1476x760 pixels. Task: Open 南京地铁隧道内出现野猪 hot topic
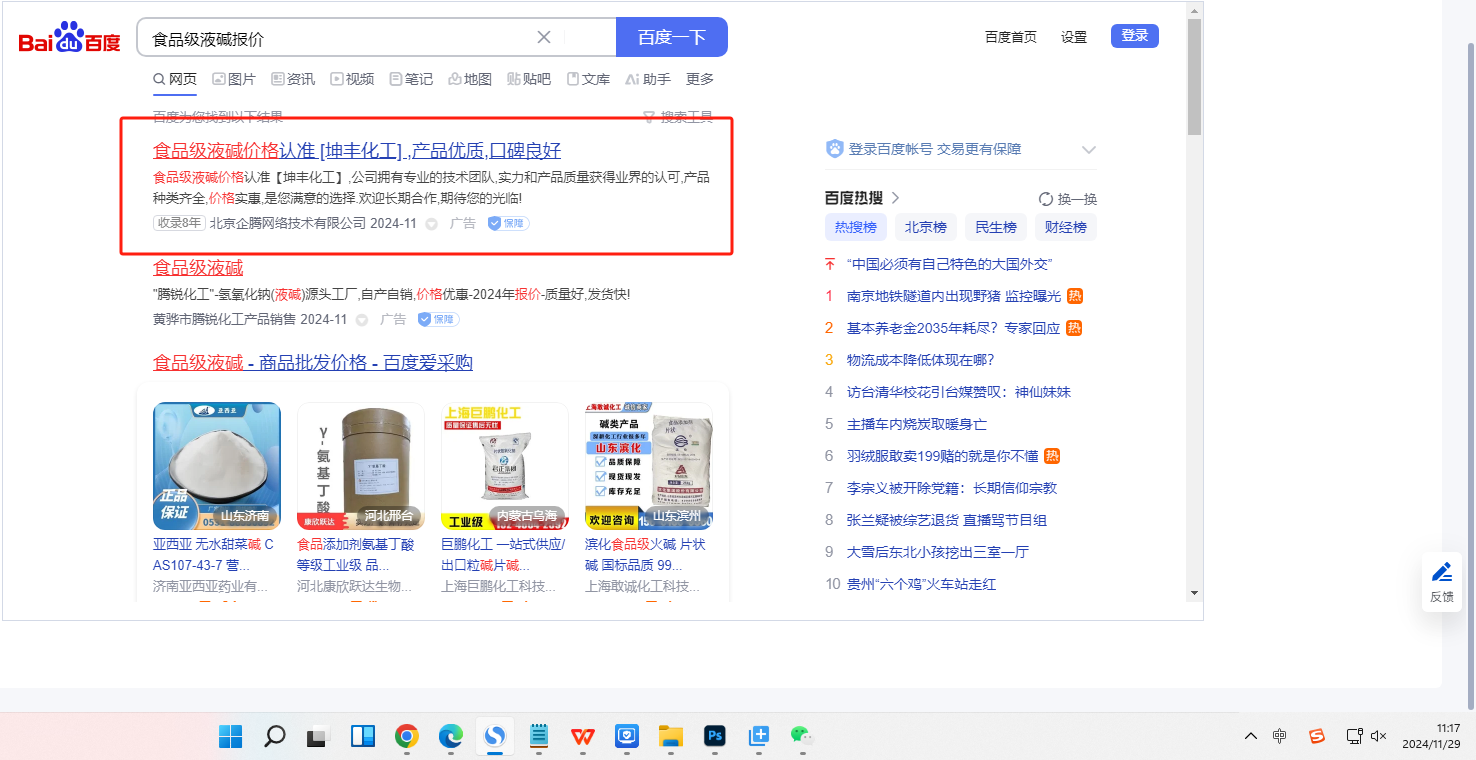(954, 296)
